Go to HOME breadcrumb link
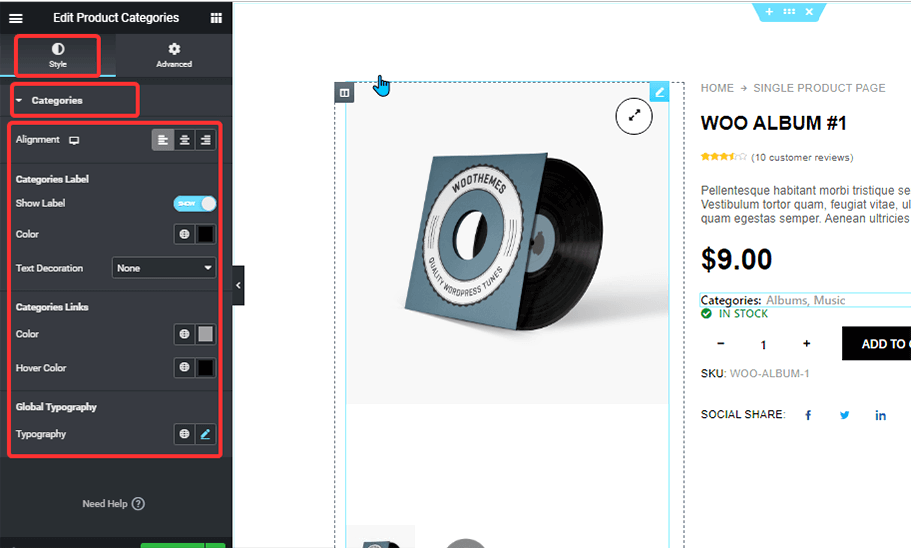Viewport: 911px width, 548px height. pos(717,88)
